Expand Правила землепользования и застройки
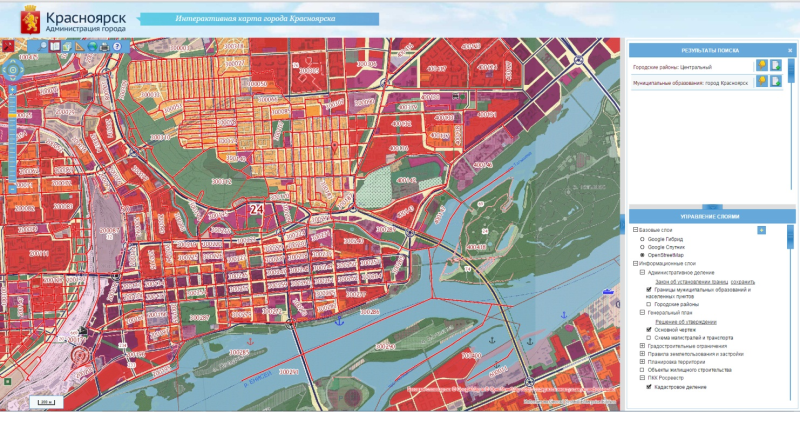800x426 pixels. tap(642, 354)
